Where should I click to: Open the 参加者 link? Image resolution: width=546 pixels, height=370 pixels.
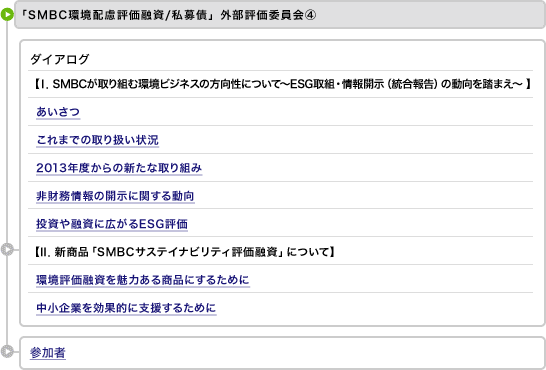coord(48,353)
